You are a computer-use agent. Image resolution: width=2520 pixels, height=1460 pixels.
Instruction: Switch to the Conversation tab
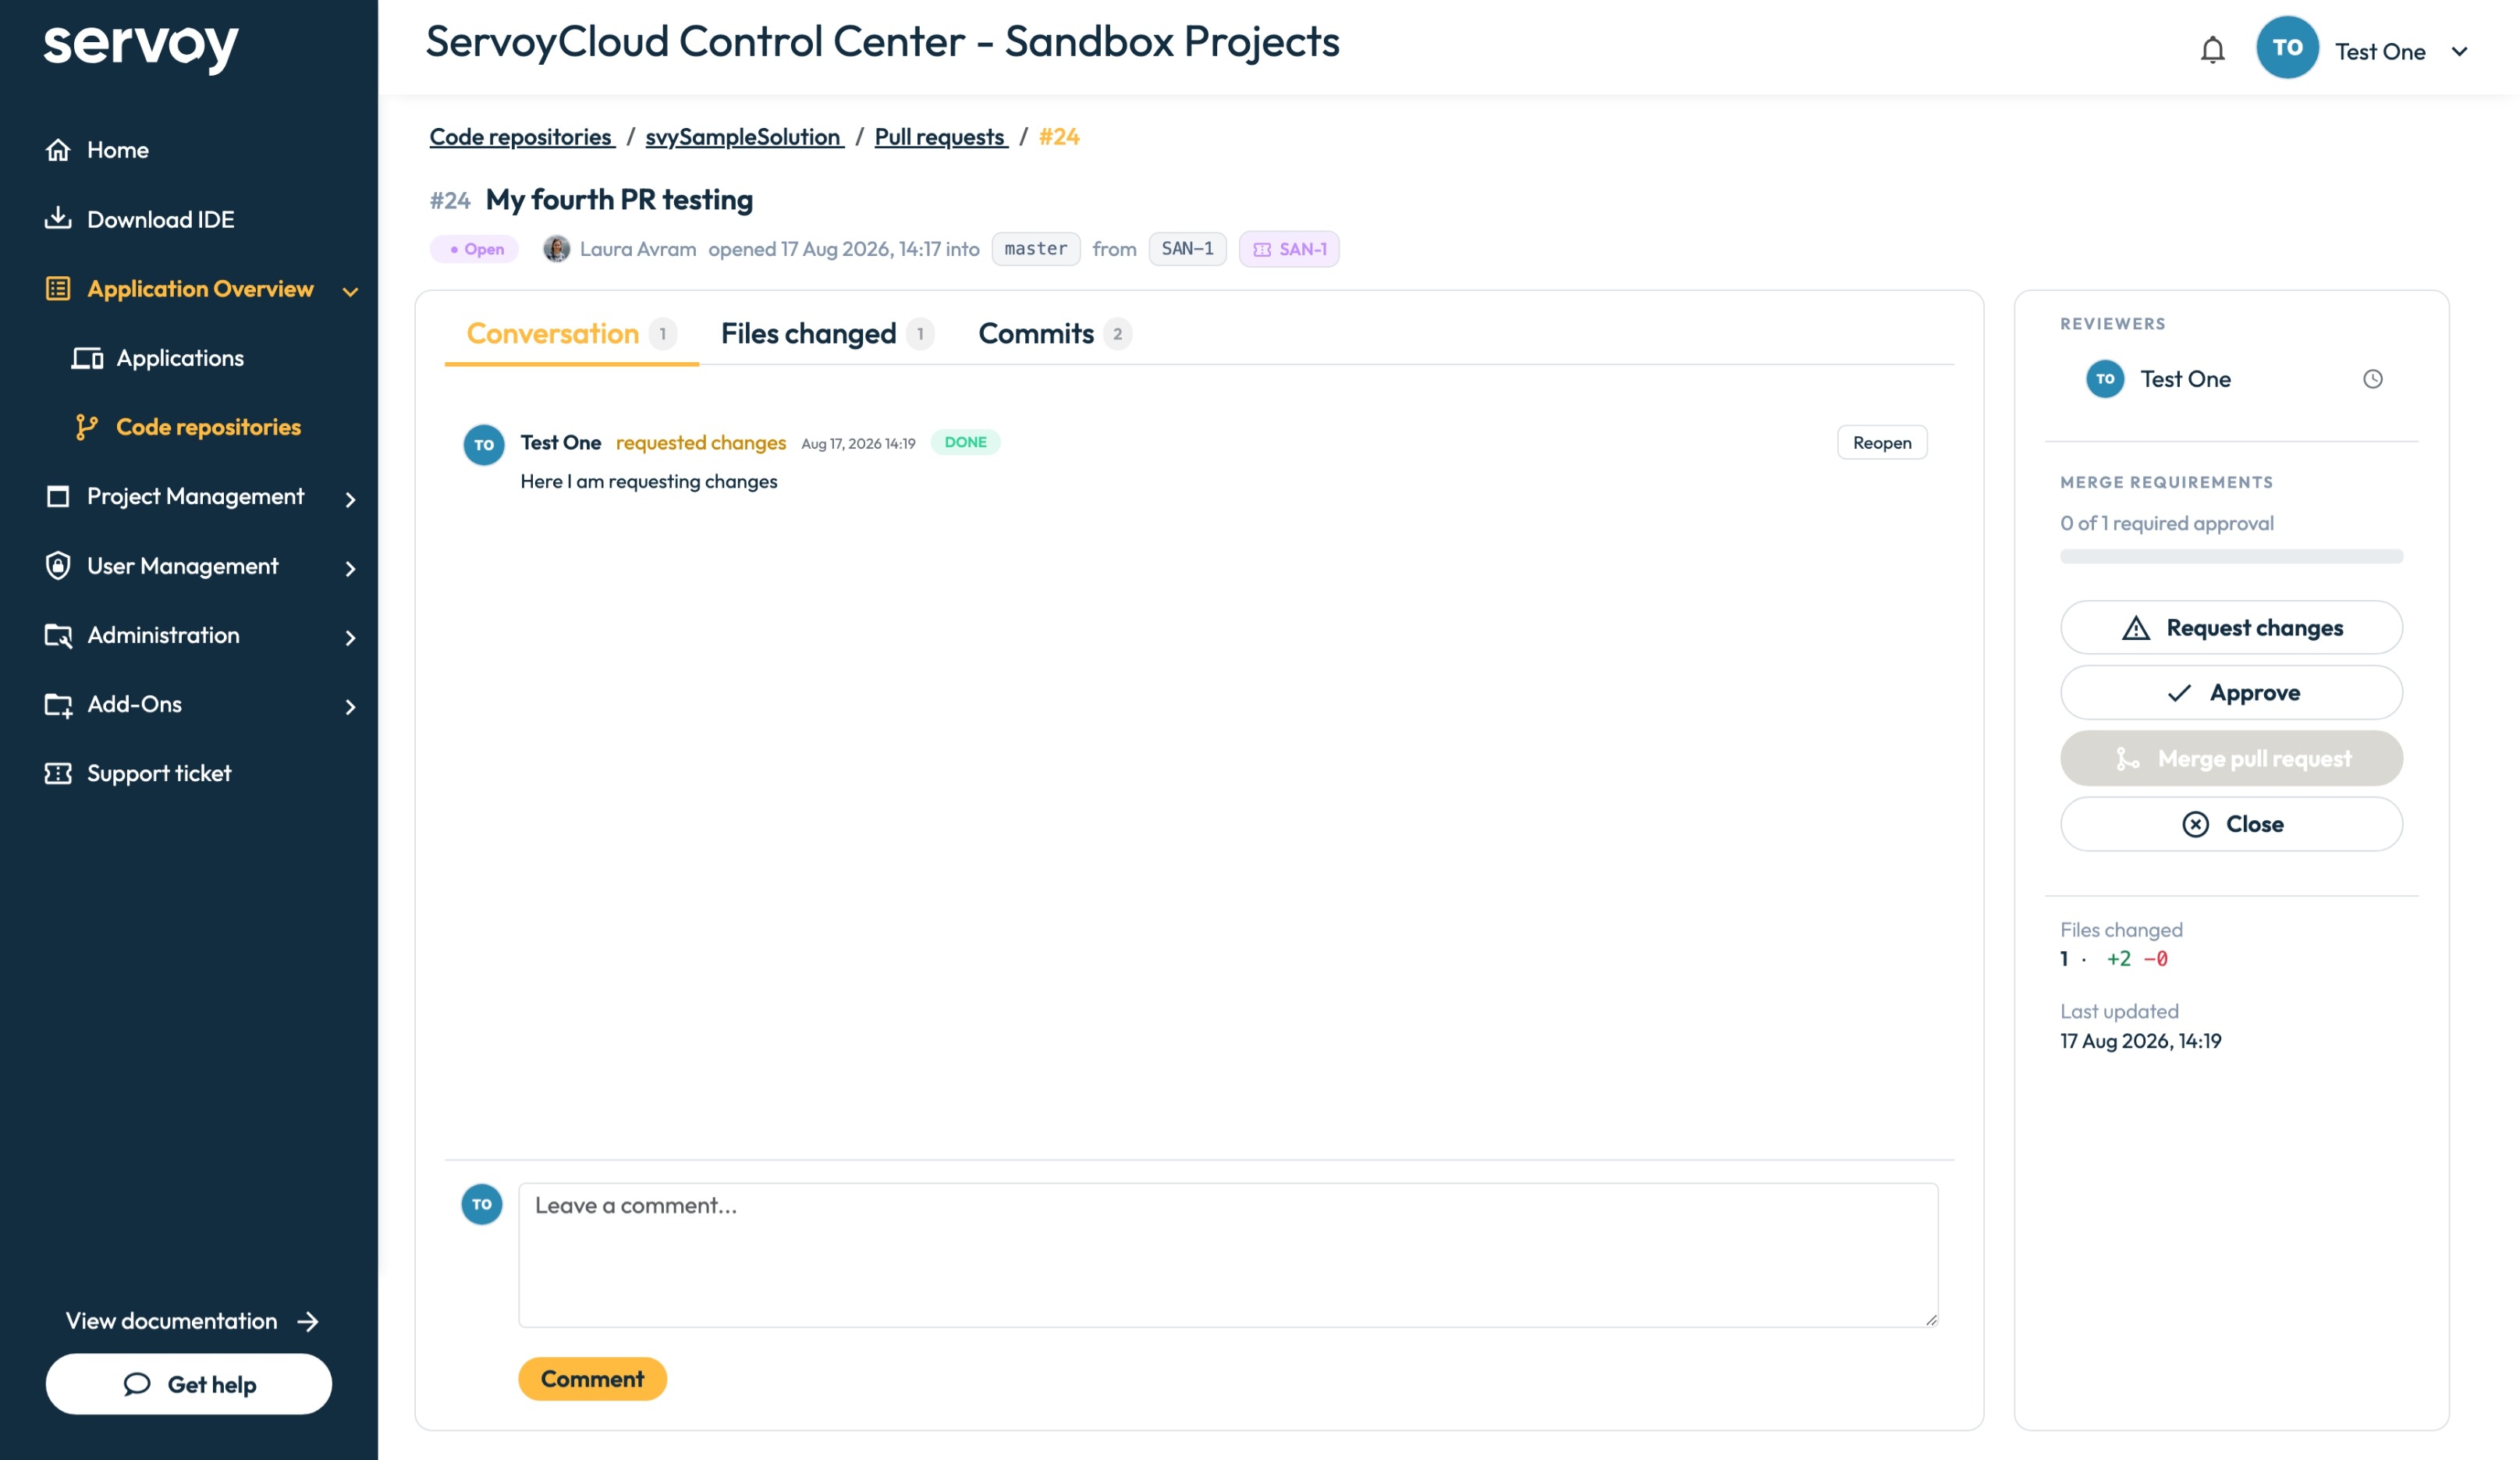[571, 333]
